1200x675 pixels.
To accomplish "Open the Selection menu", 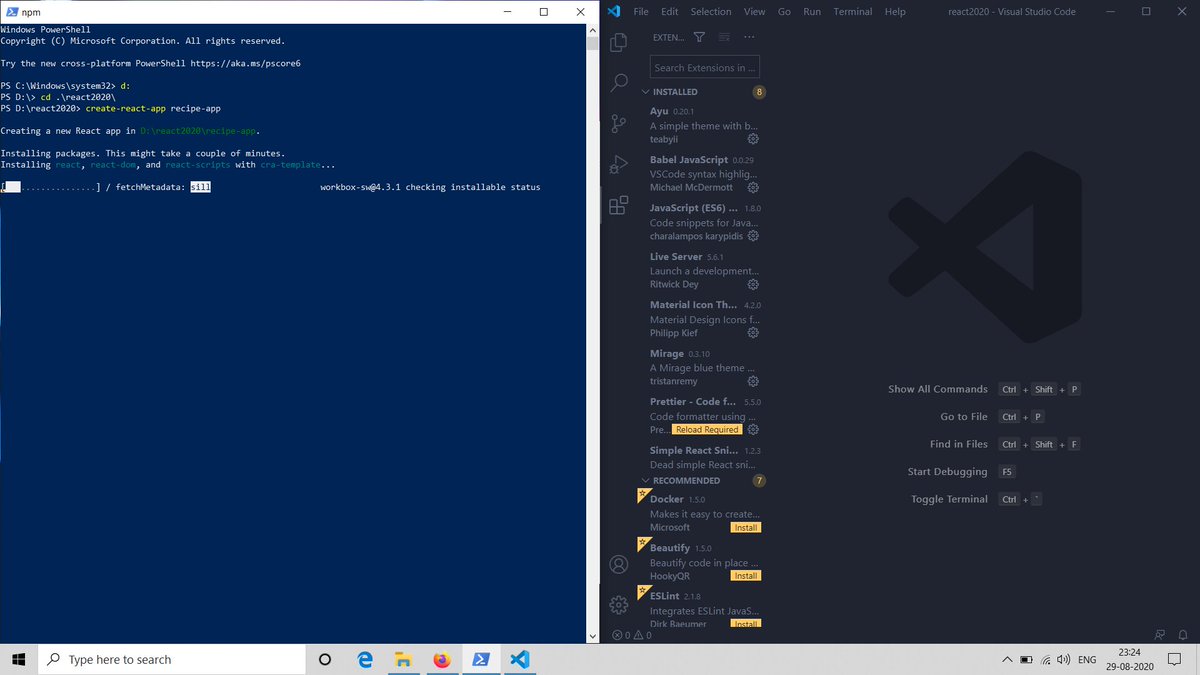I will [x=711, y=11].
